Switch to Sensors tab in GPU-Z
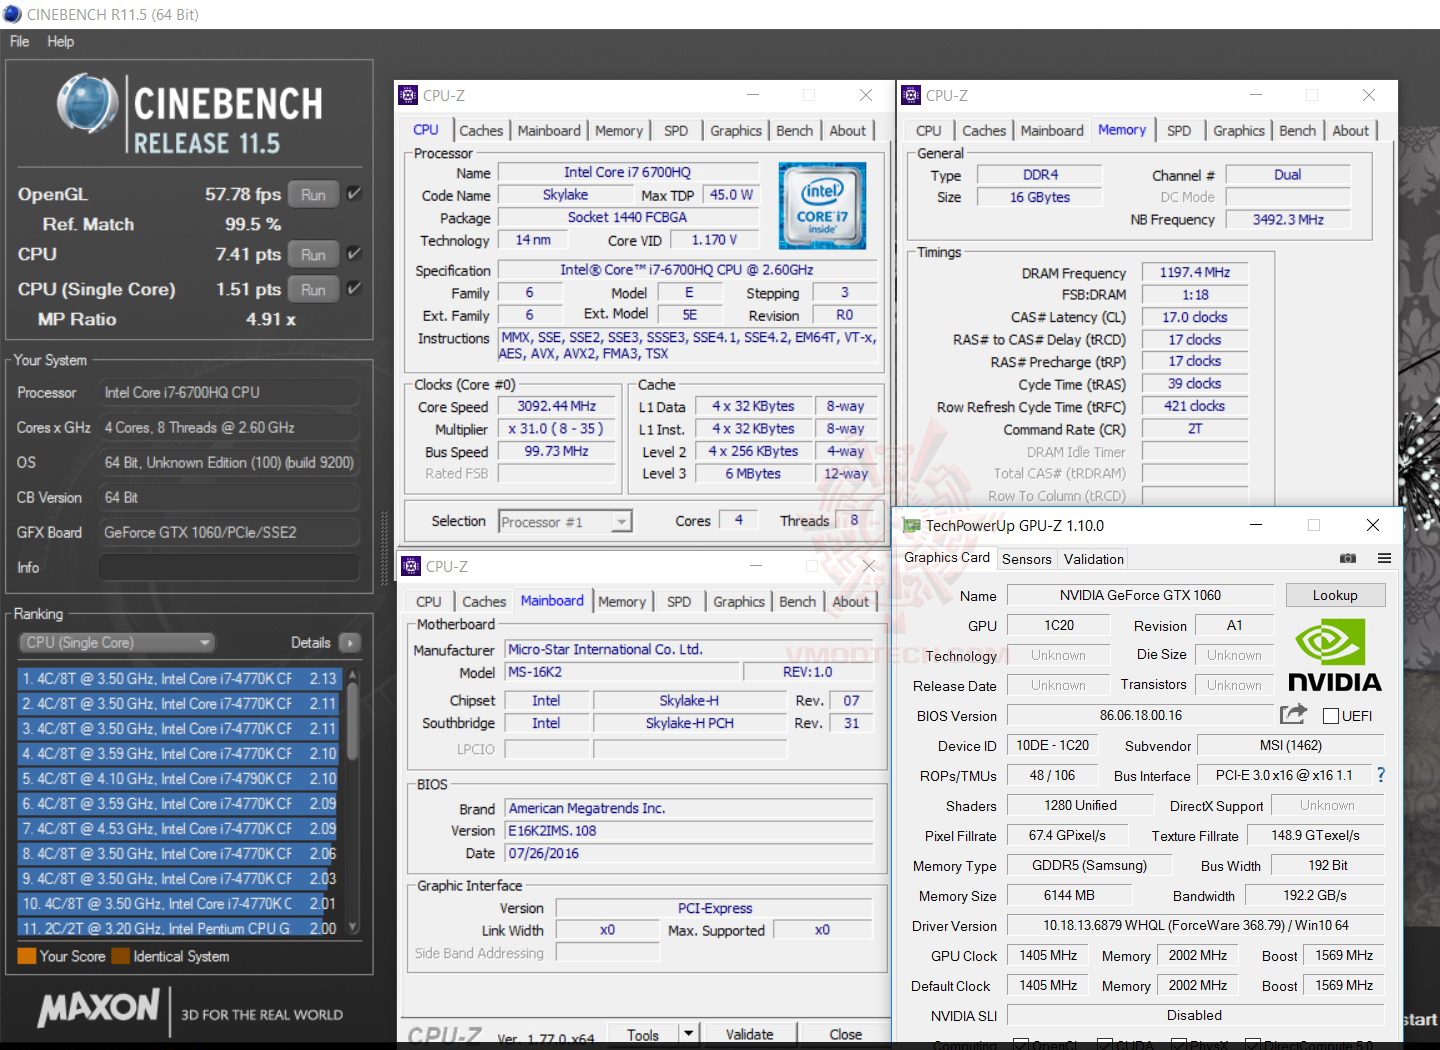The width and height of the screenshot is (1440, 1050). coord(1027,559)
